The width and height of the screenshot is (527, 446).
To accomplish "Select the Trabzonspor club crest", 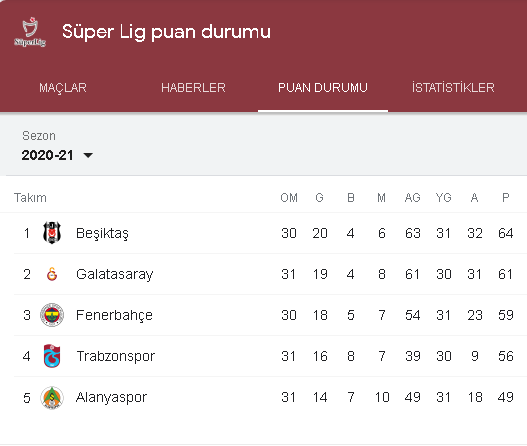I will [x=52, y=356].
